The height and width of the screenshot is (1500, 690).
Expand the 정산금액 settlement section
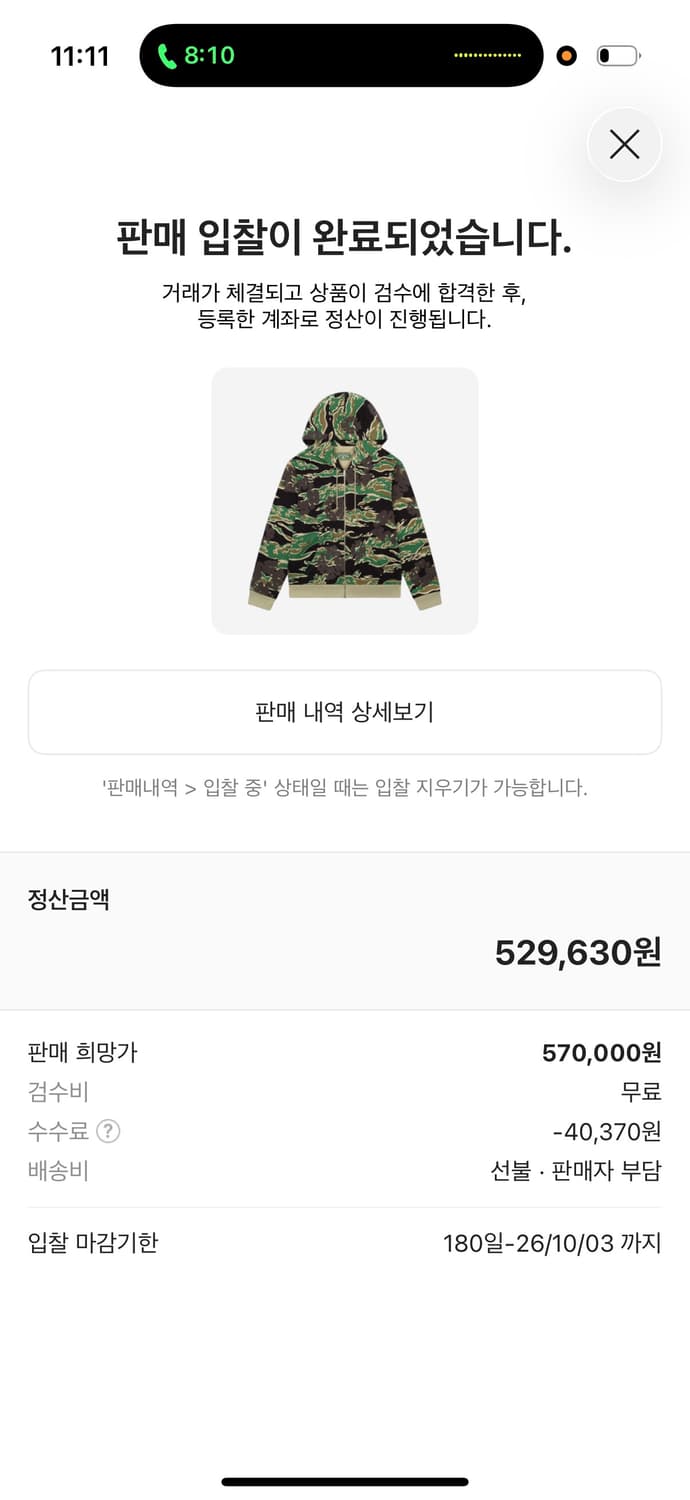[344, 927]
